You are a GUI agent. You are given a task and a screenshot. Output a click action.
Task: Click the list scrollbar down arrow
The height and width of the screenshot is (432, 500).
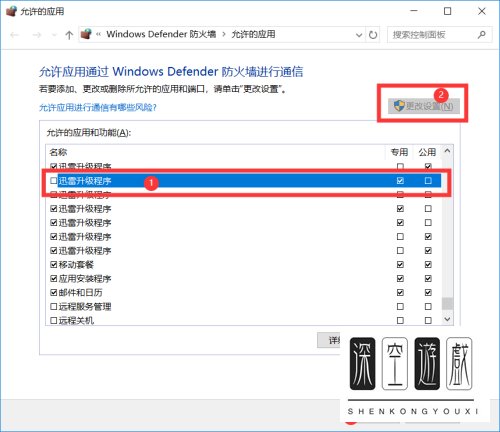tap(447, 319)
